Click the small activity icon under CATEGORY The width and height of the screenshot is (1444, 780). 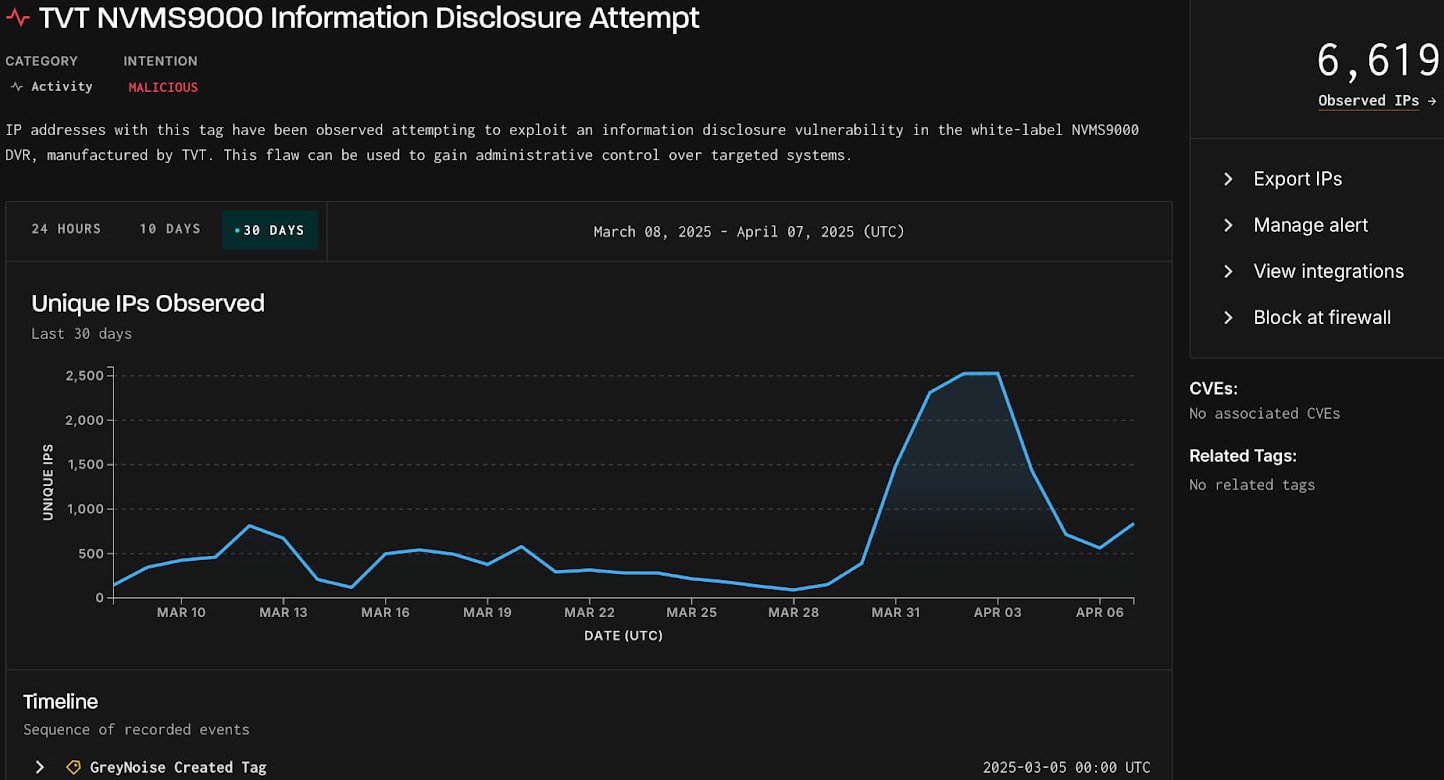click(x=16, y=87)
